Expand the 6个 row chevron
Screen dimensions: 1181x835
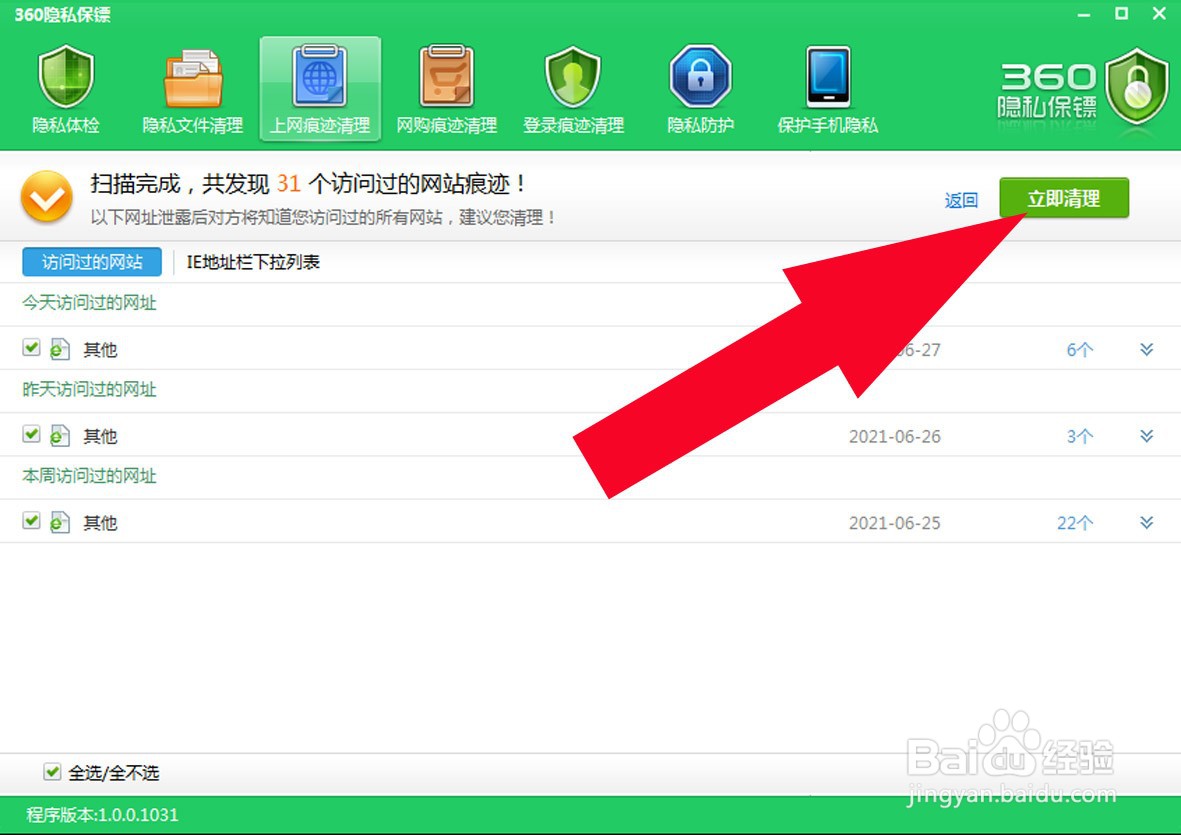(x=1146, y=349)
